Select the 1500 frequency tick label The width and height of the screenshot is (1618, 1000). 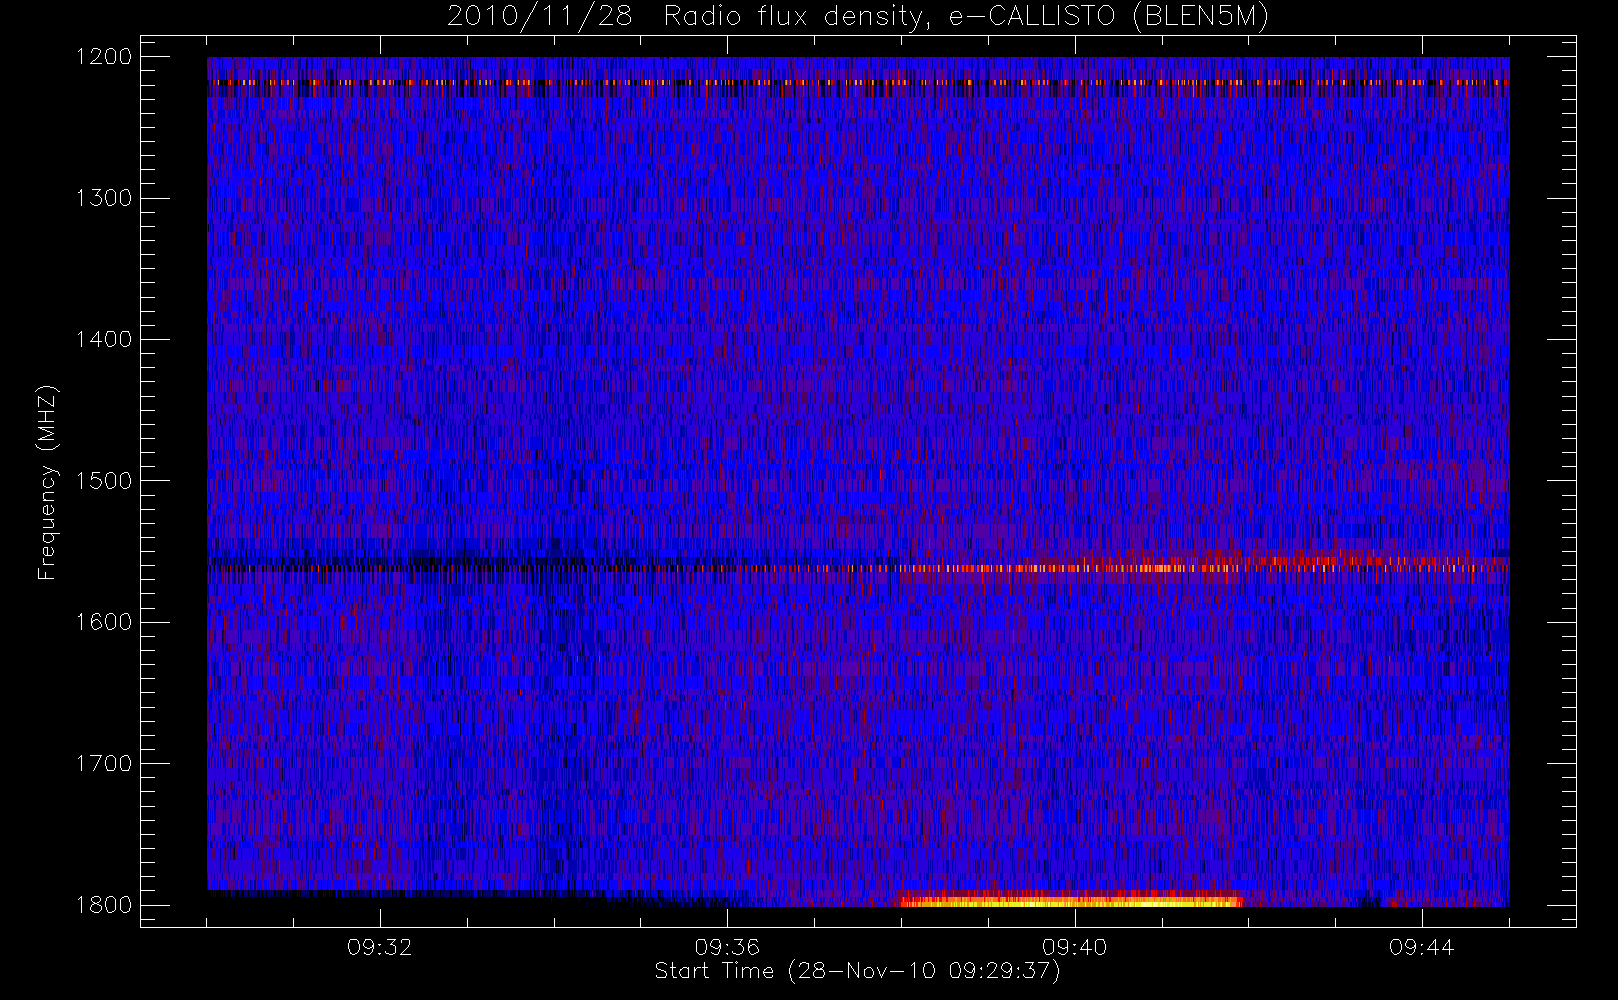104,480
